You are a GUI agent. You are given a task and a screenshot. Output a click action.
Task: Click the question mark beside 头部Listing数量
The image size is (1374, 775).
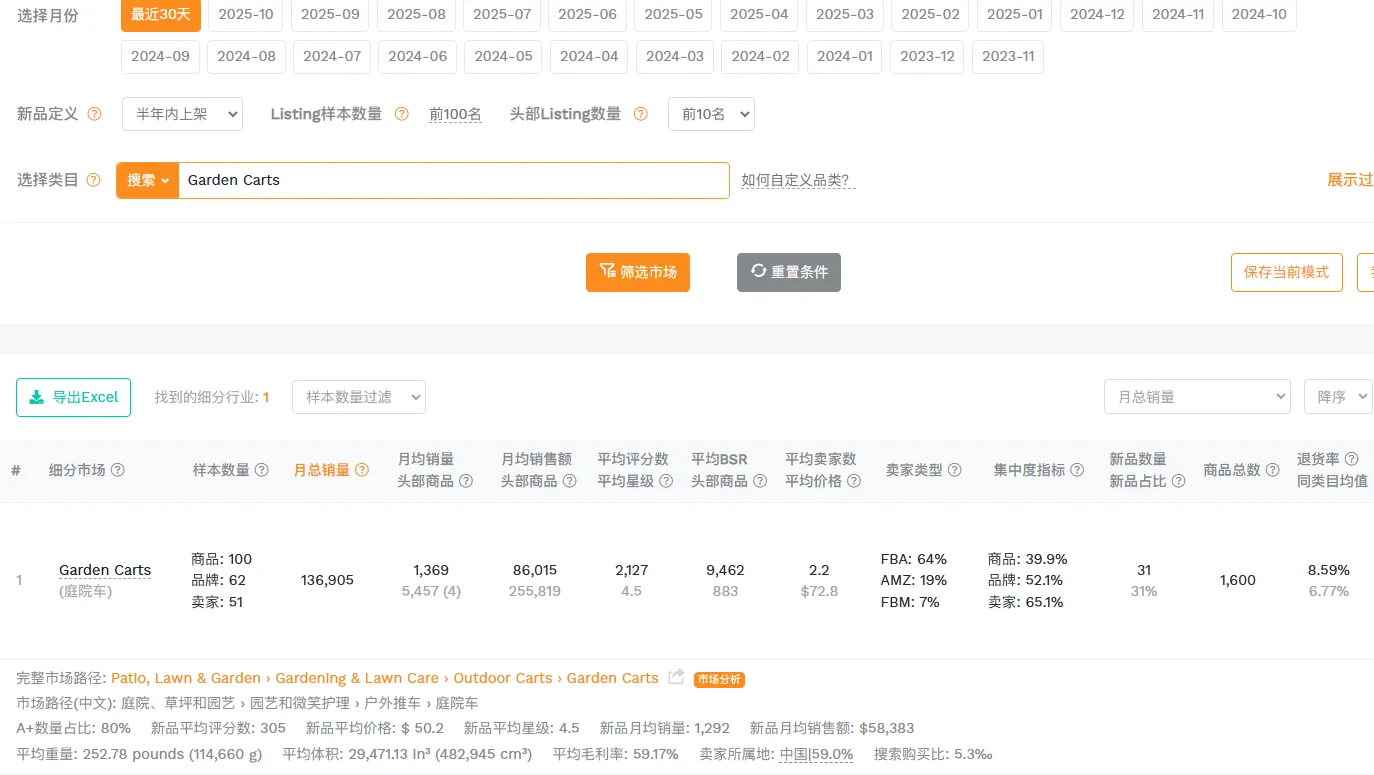(x=639, y=113)
